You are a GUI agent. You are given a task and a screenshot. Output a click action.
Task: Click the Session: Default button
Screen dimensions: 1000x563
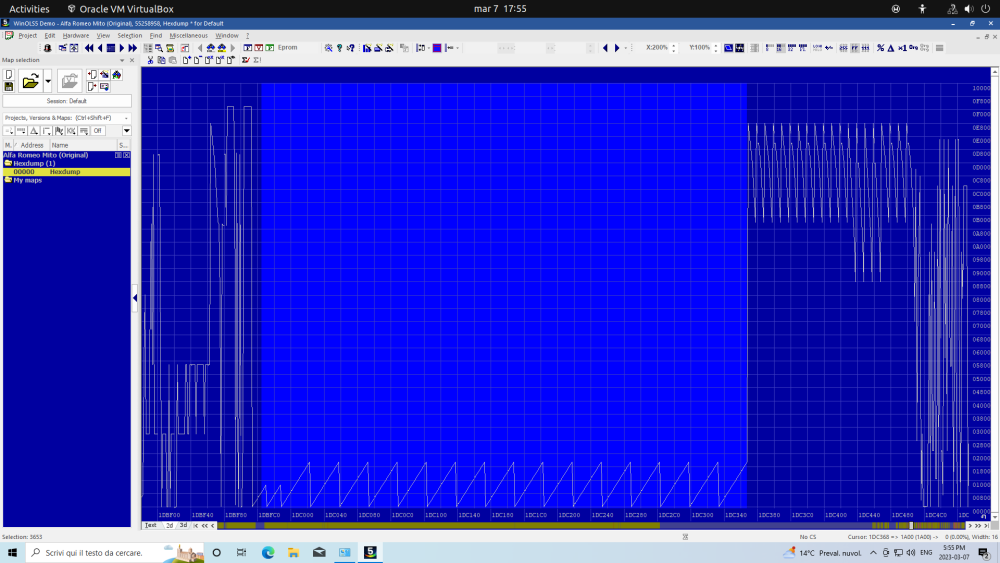(67, 101)
